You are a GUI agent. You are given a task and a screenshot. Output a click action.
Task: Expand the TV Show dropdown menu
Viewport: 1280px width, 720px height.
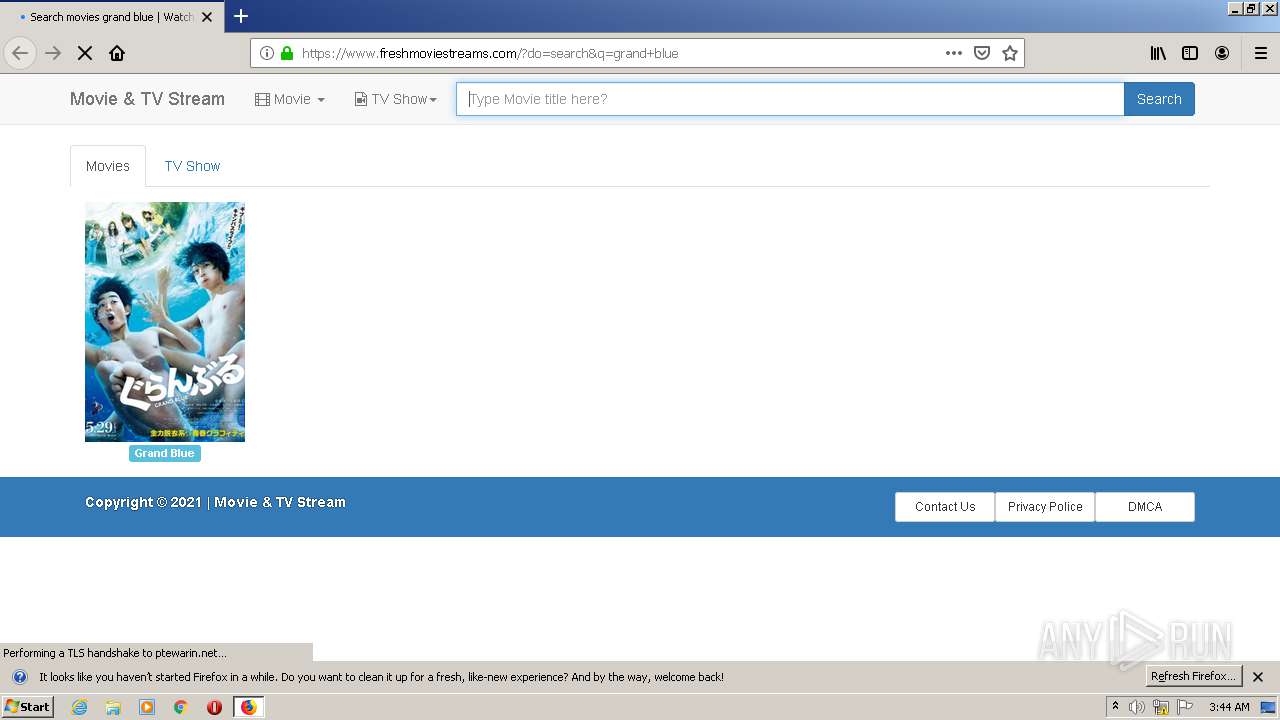click(396, 99)
